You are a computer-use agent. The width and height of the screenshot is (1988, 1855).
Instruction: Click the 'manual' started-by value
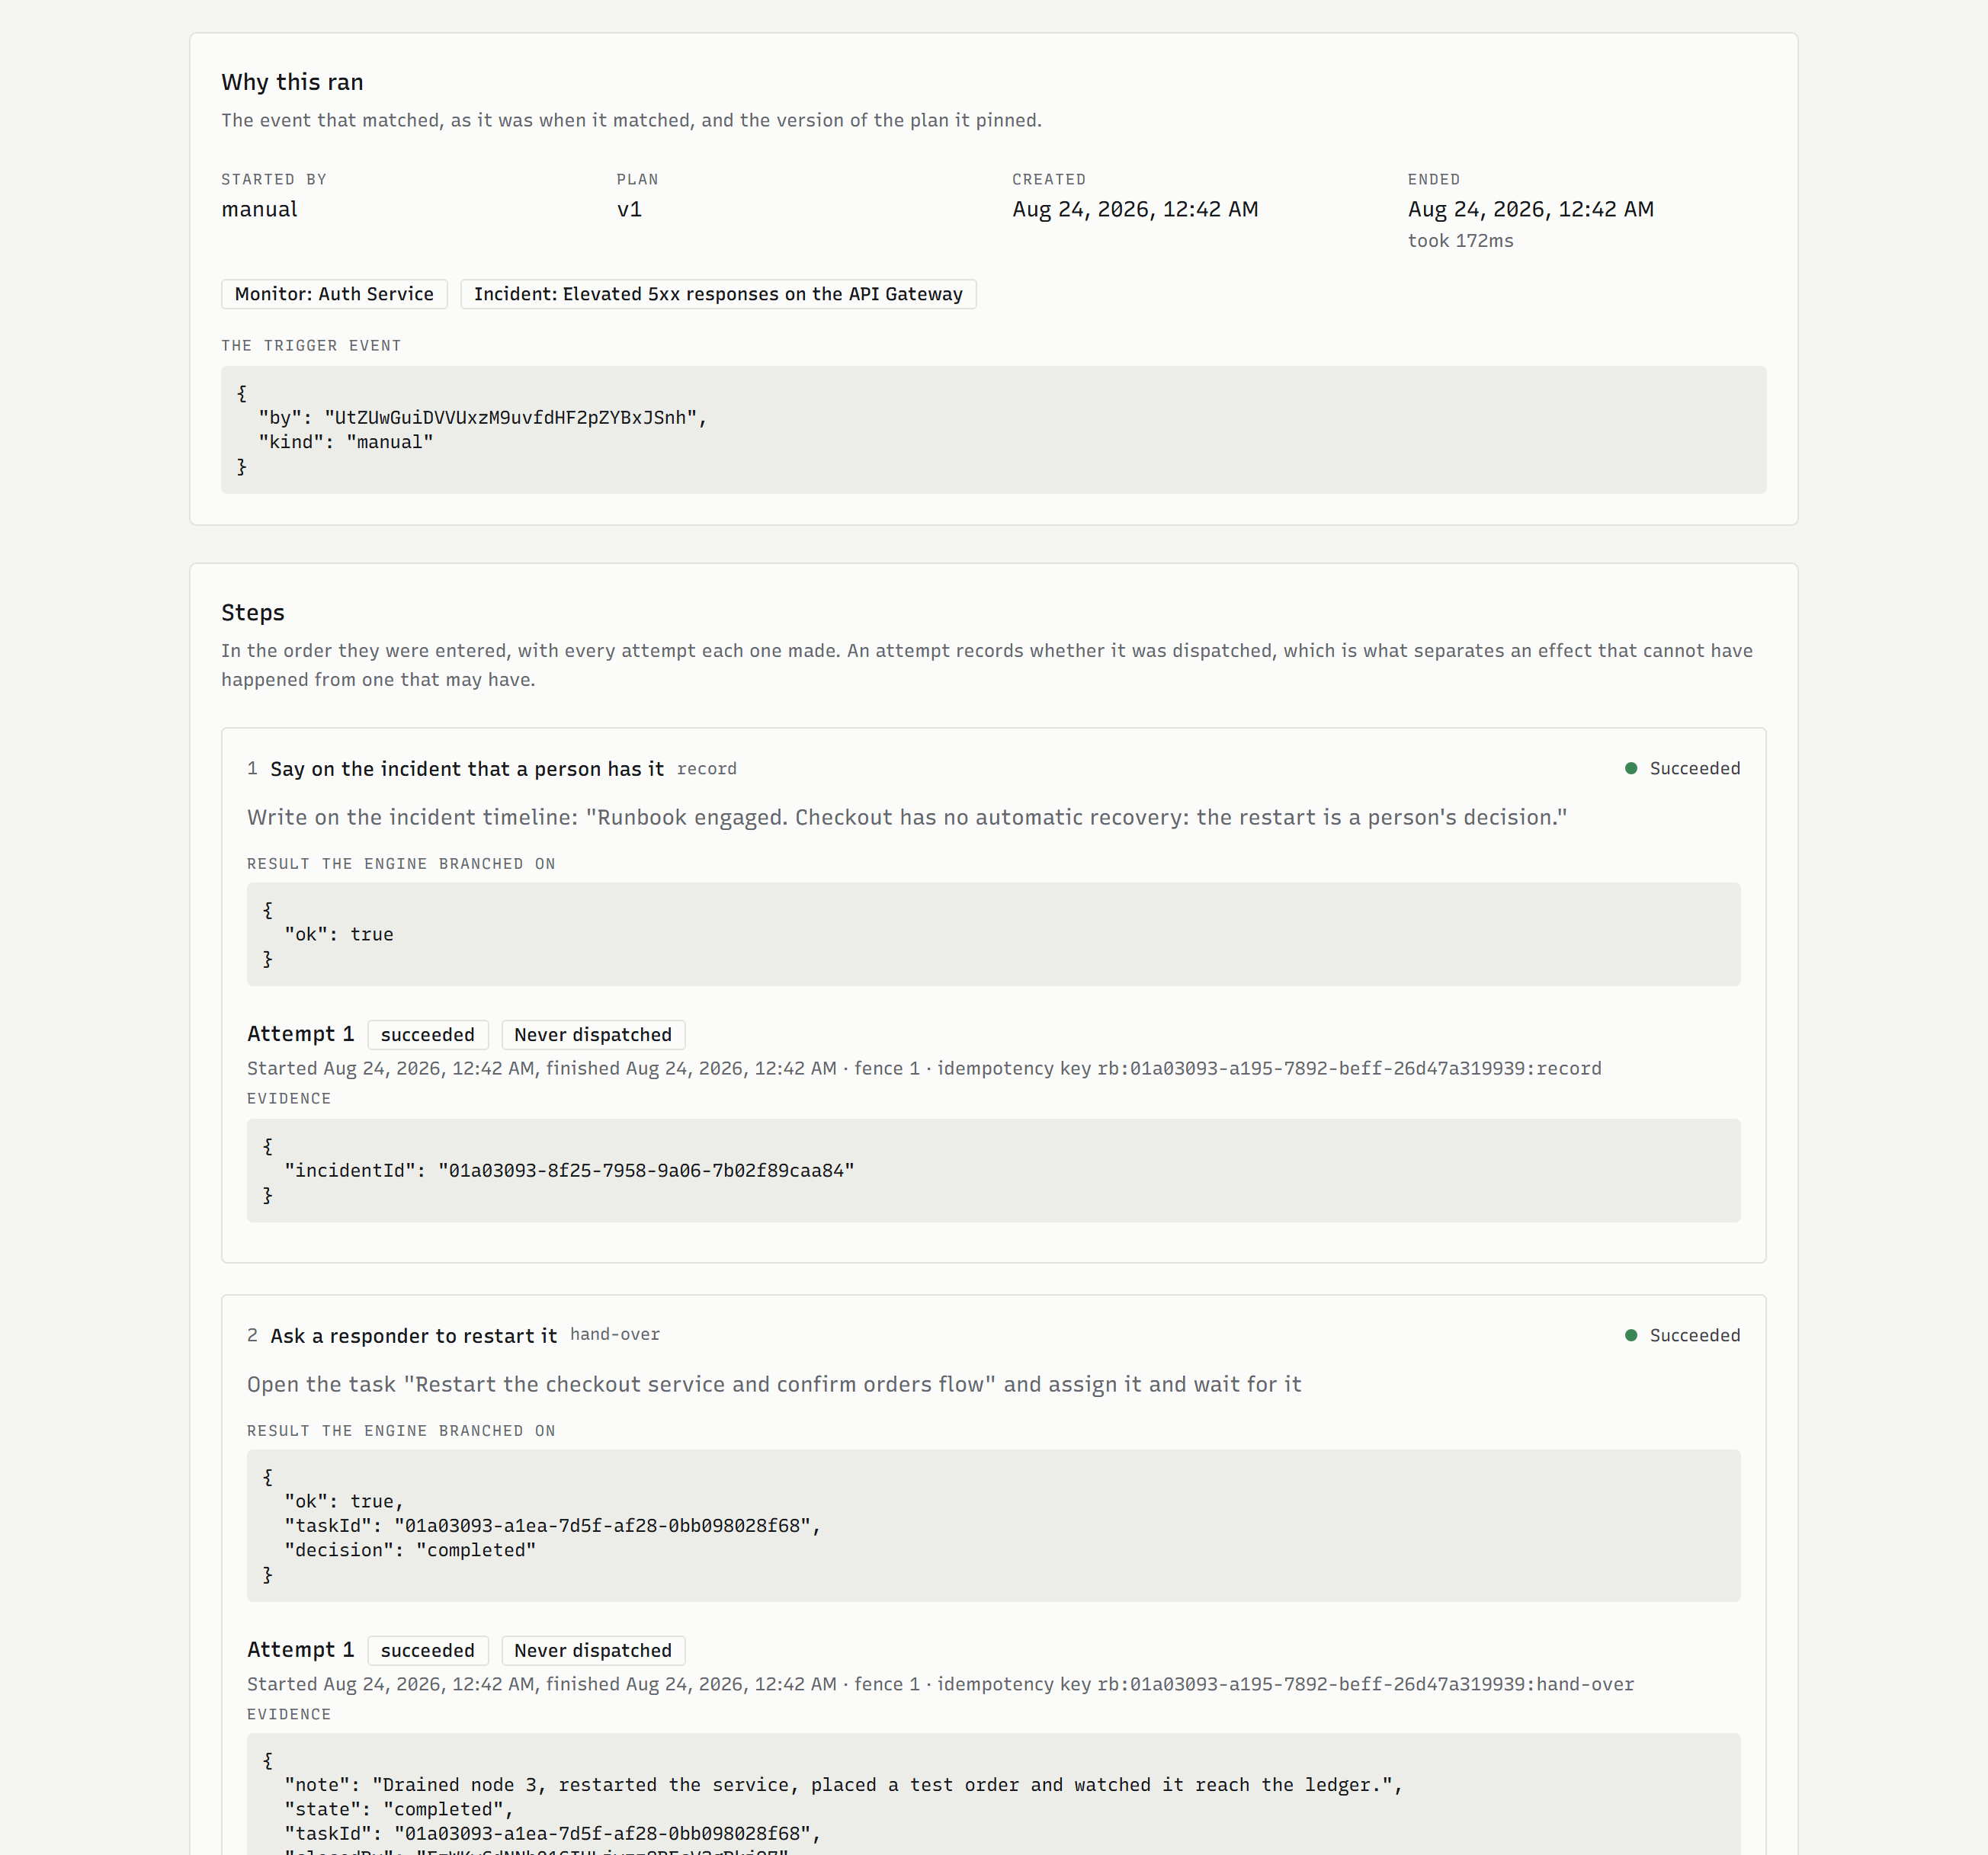coord(259,209)
